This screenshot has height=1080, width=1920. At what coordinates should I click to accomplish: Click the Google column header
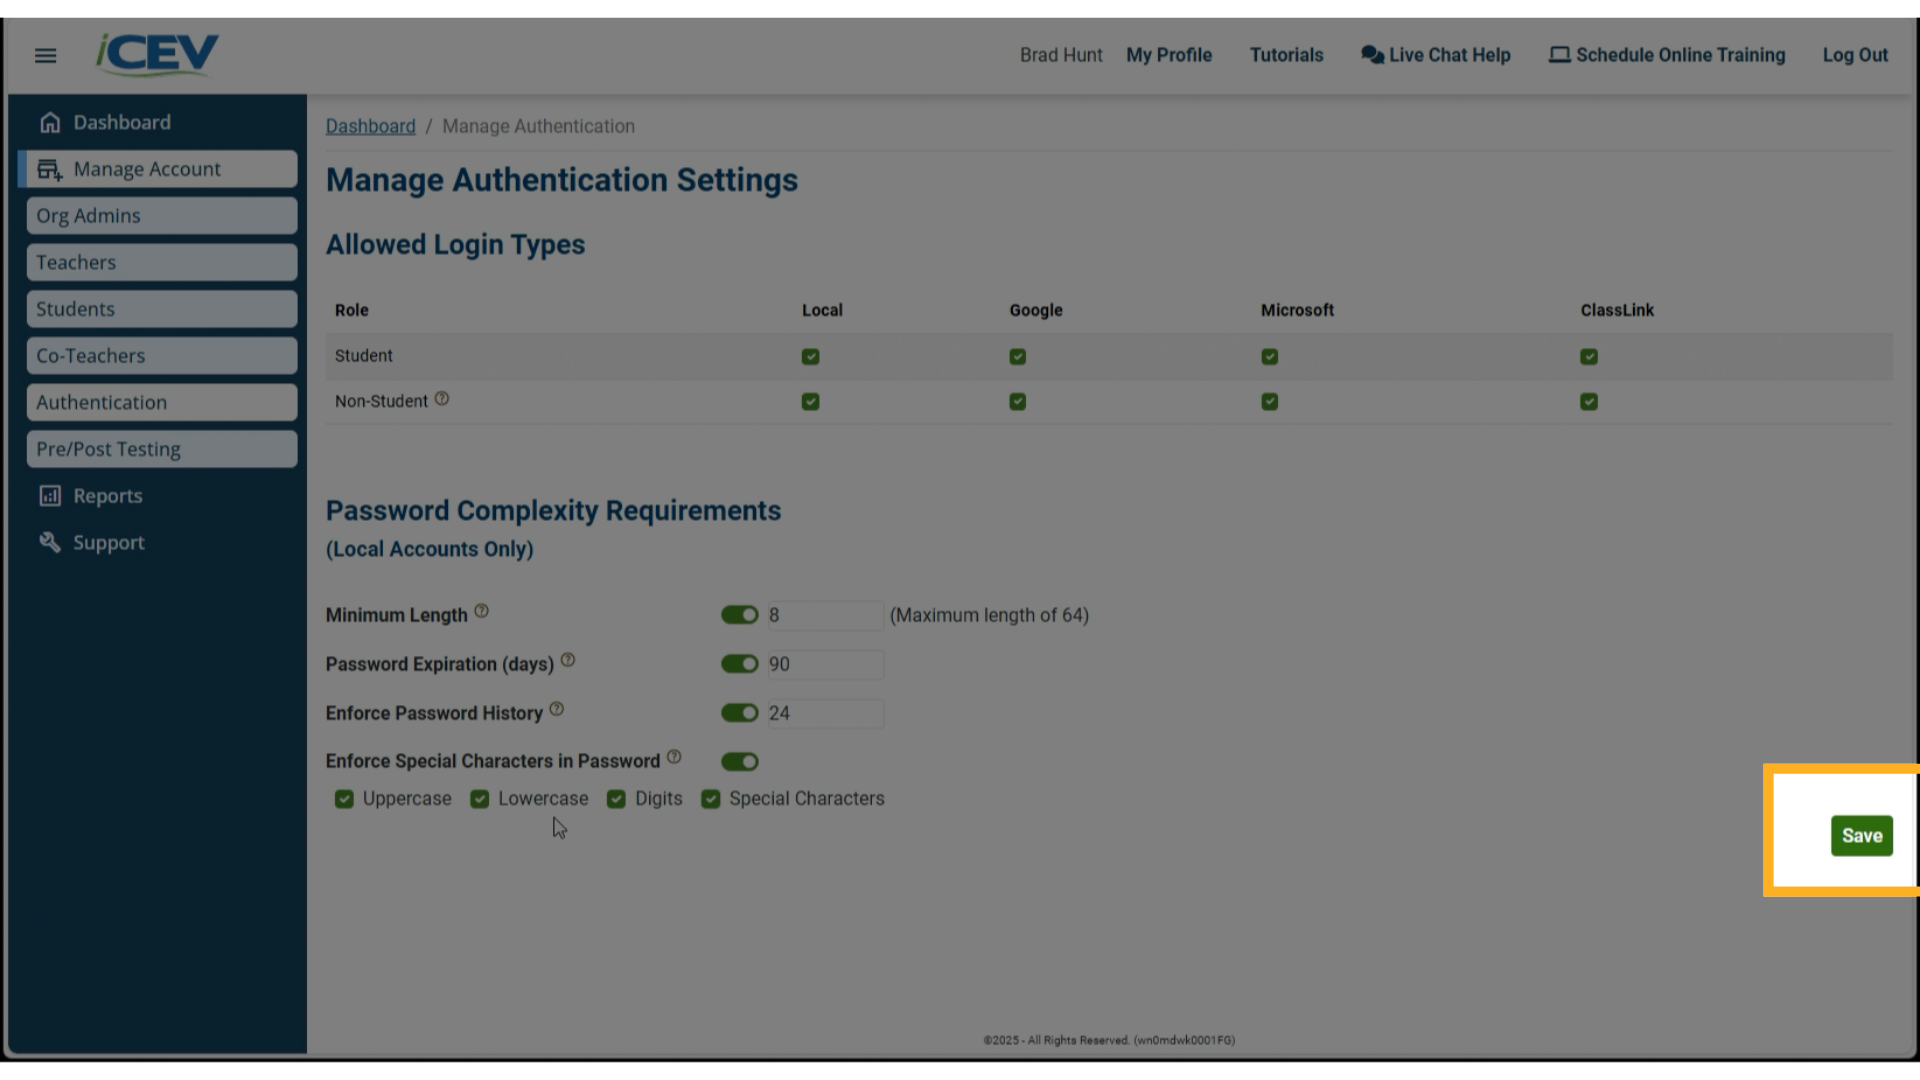pos(1036,310)
